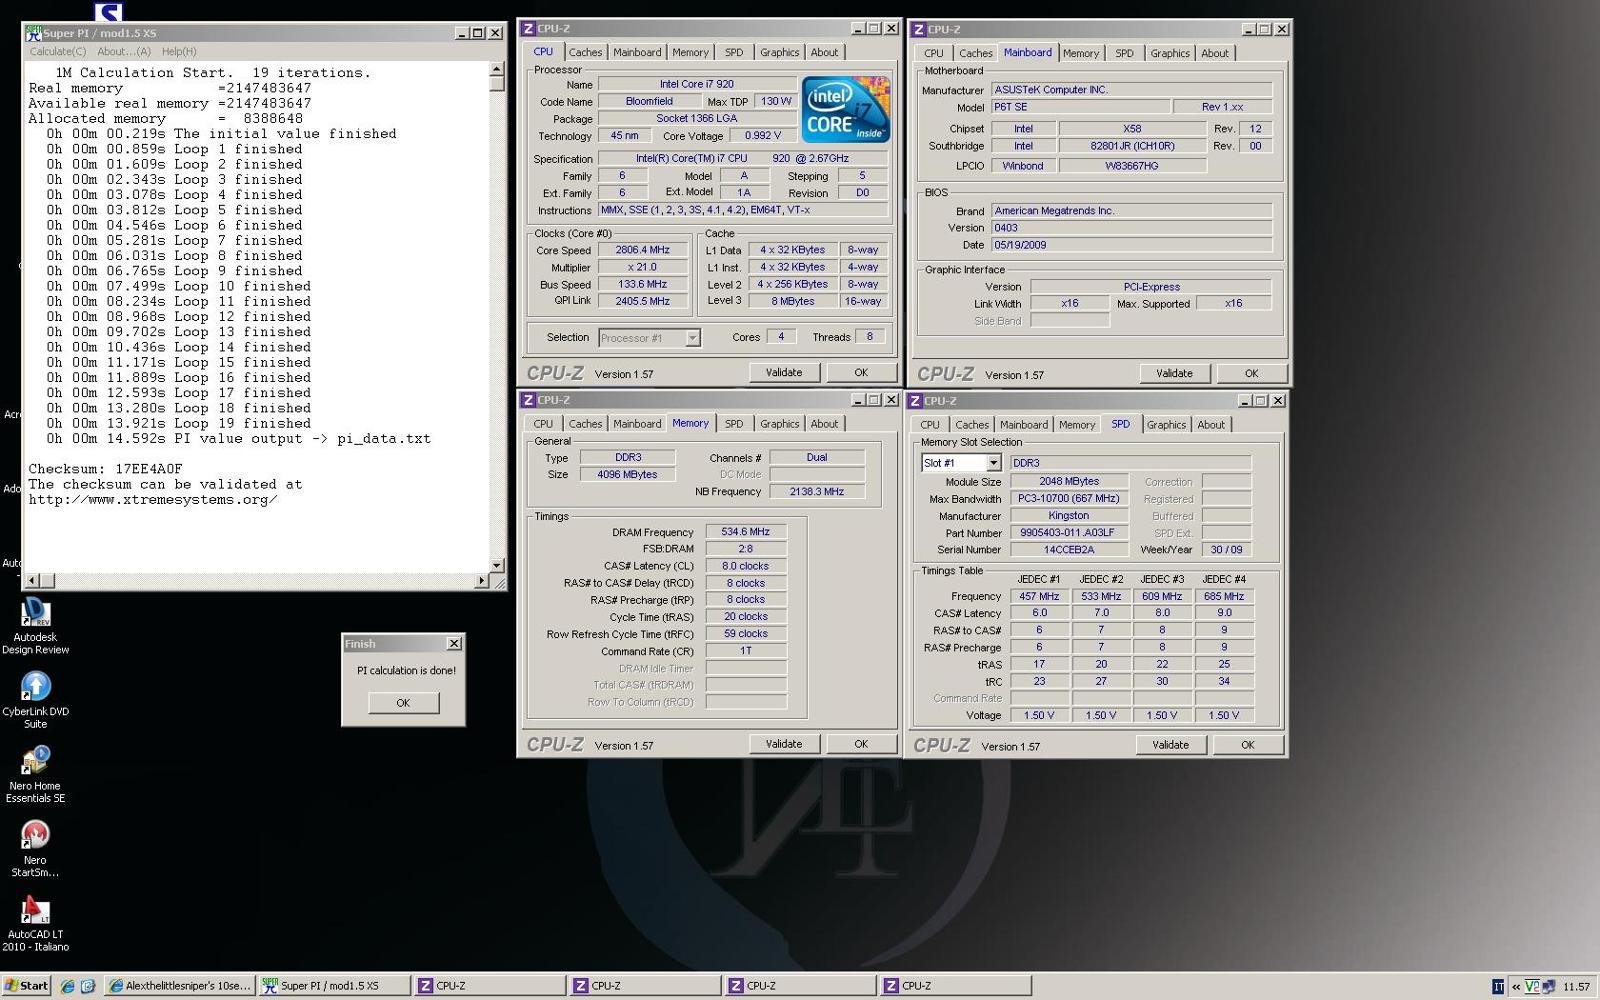
Task: Switch to the Alexthelittlesniper browser taskbar button
Action: pyautogui.click(x=179, y=986)
